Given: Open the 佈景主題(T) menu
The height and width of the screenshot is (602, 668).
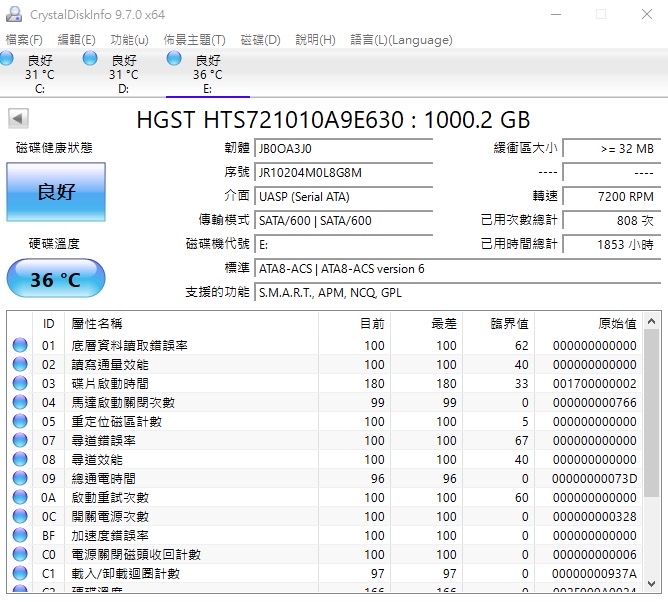Looking at the screenshot, I should (194, 40).
